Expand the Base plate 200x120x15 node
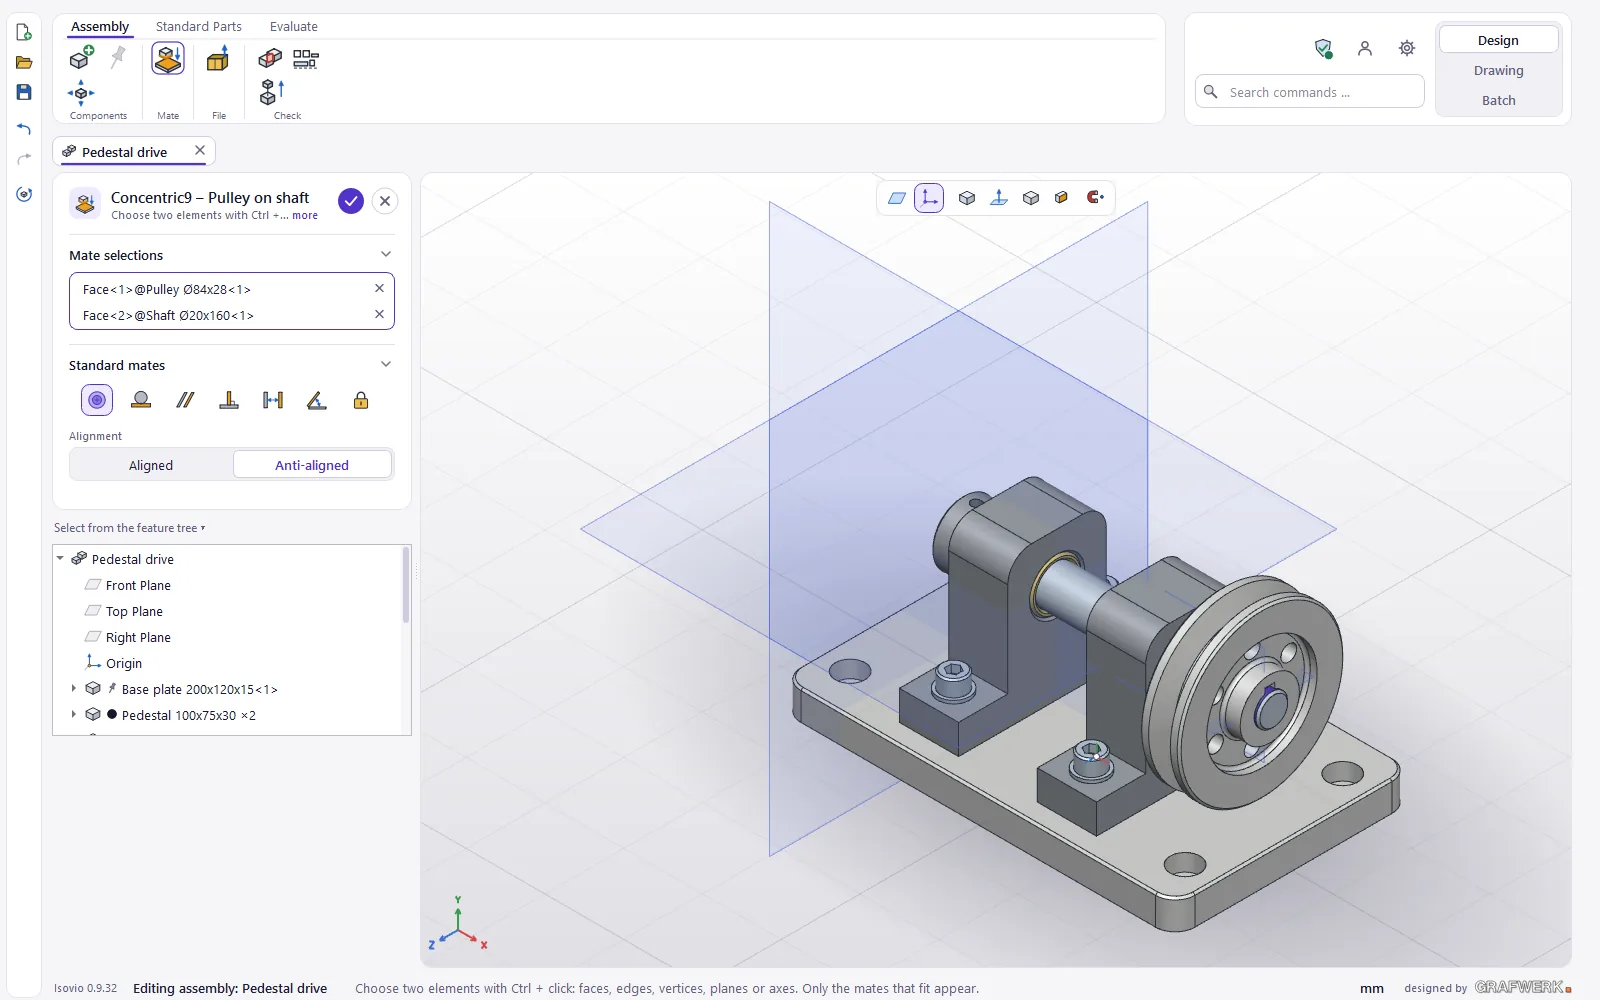 (74, 689)
